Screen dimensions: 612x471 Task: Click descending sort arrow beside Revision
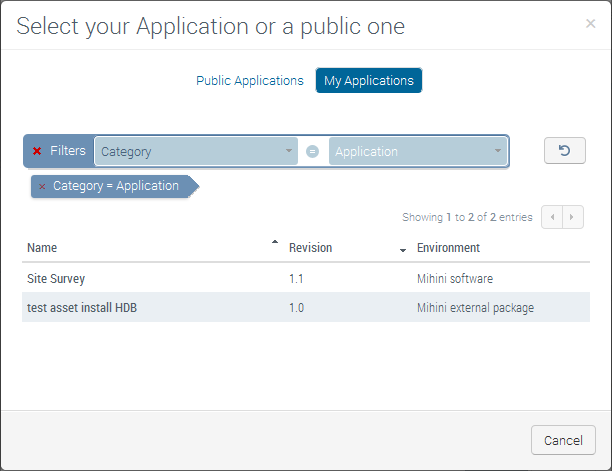403,250
